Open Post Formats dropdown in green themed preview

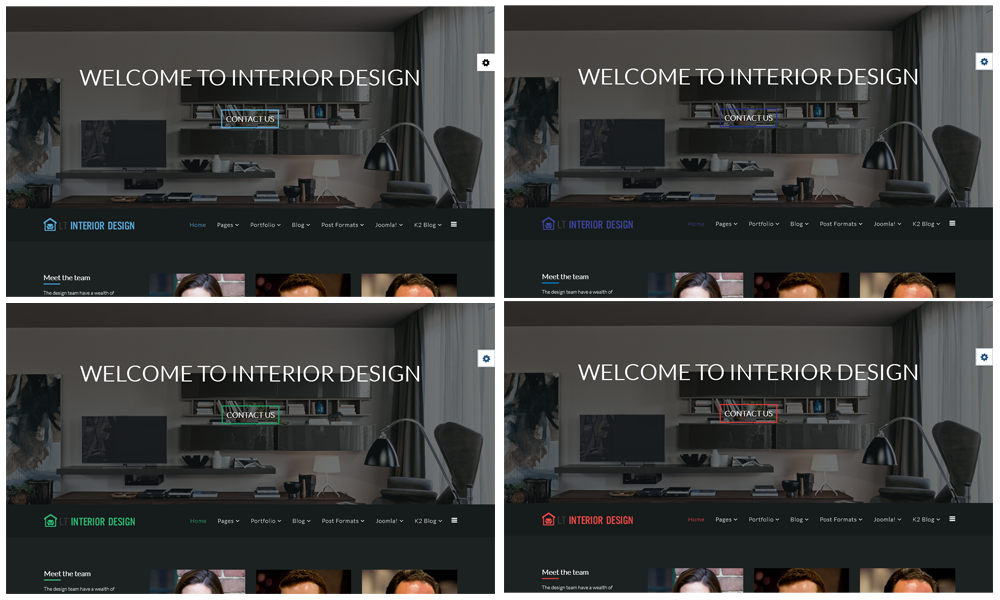[343, 520]
